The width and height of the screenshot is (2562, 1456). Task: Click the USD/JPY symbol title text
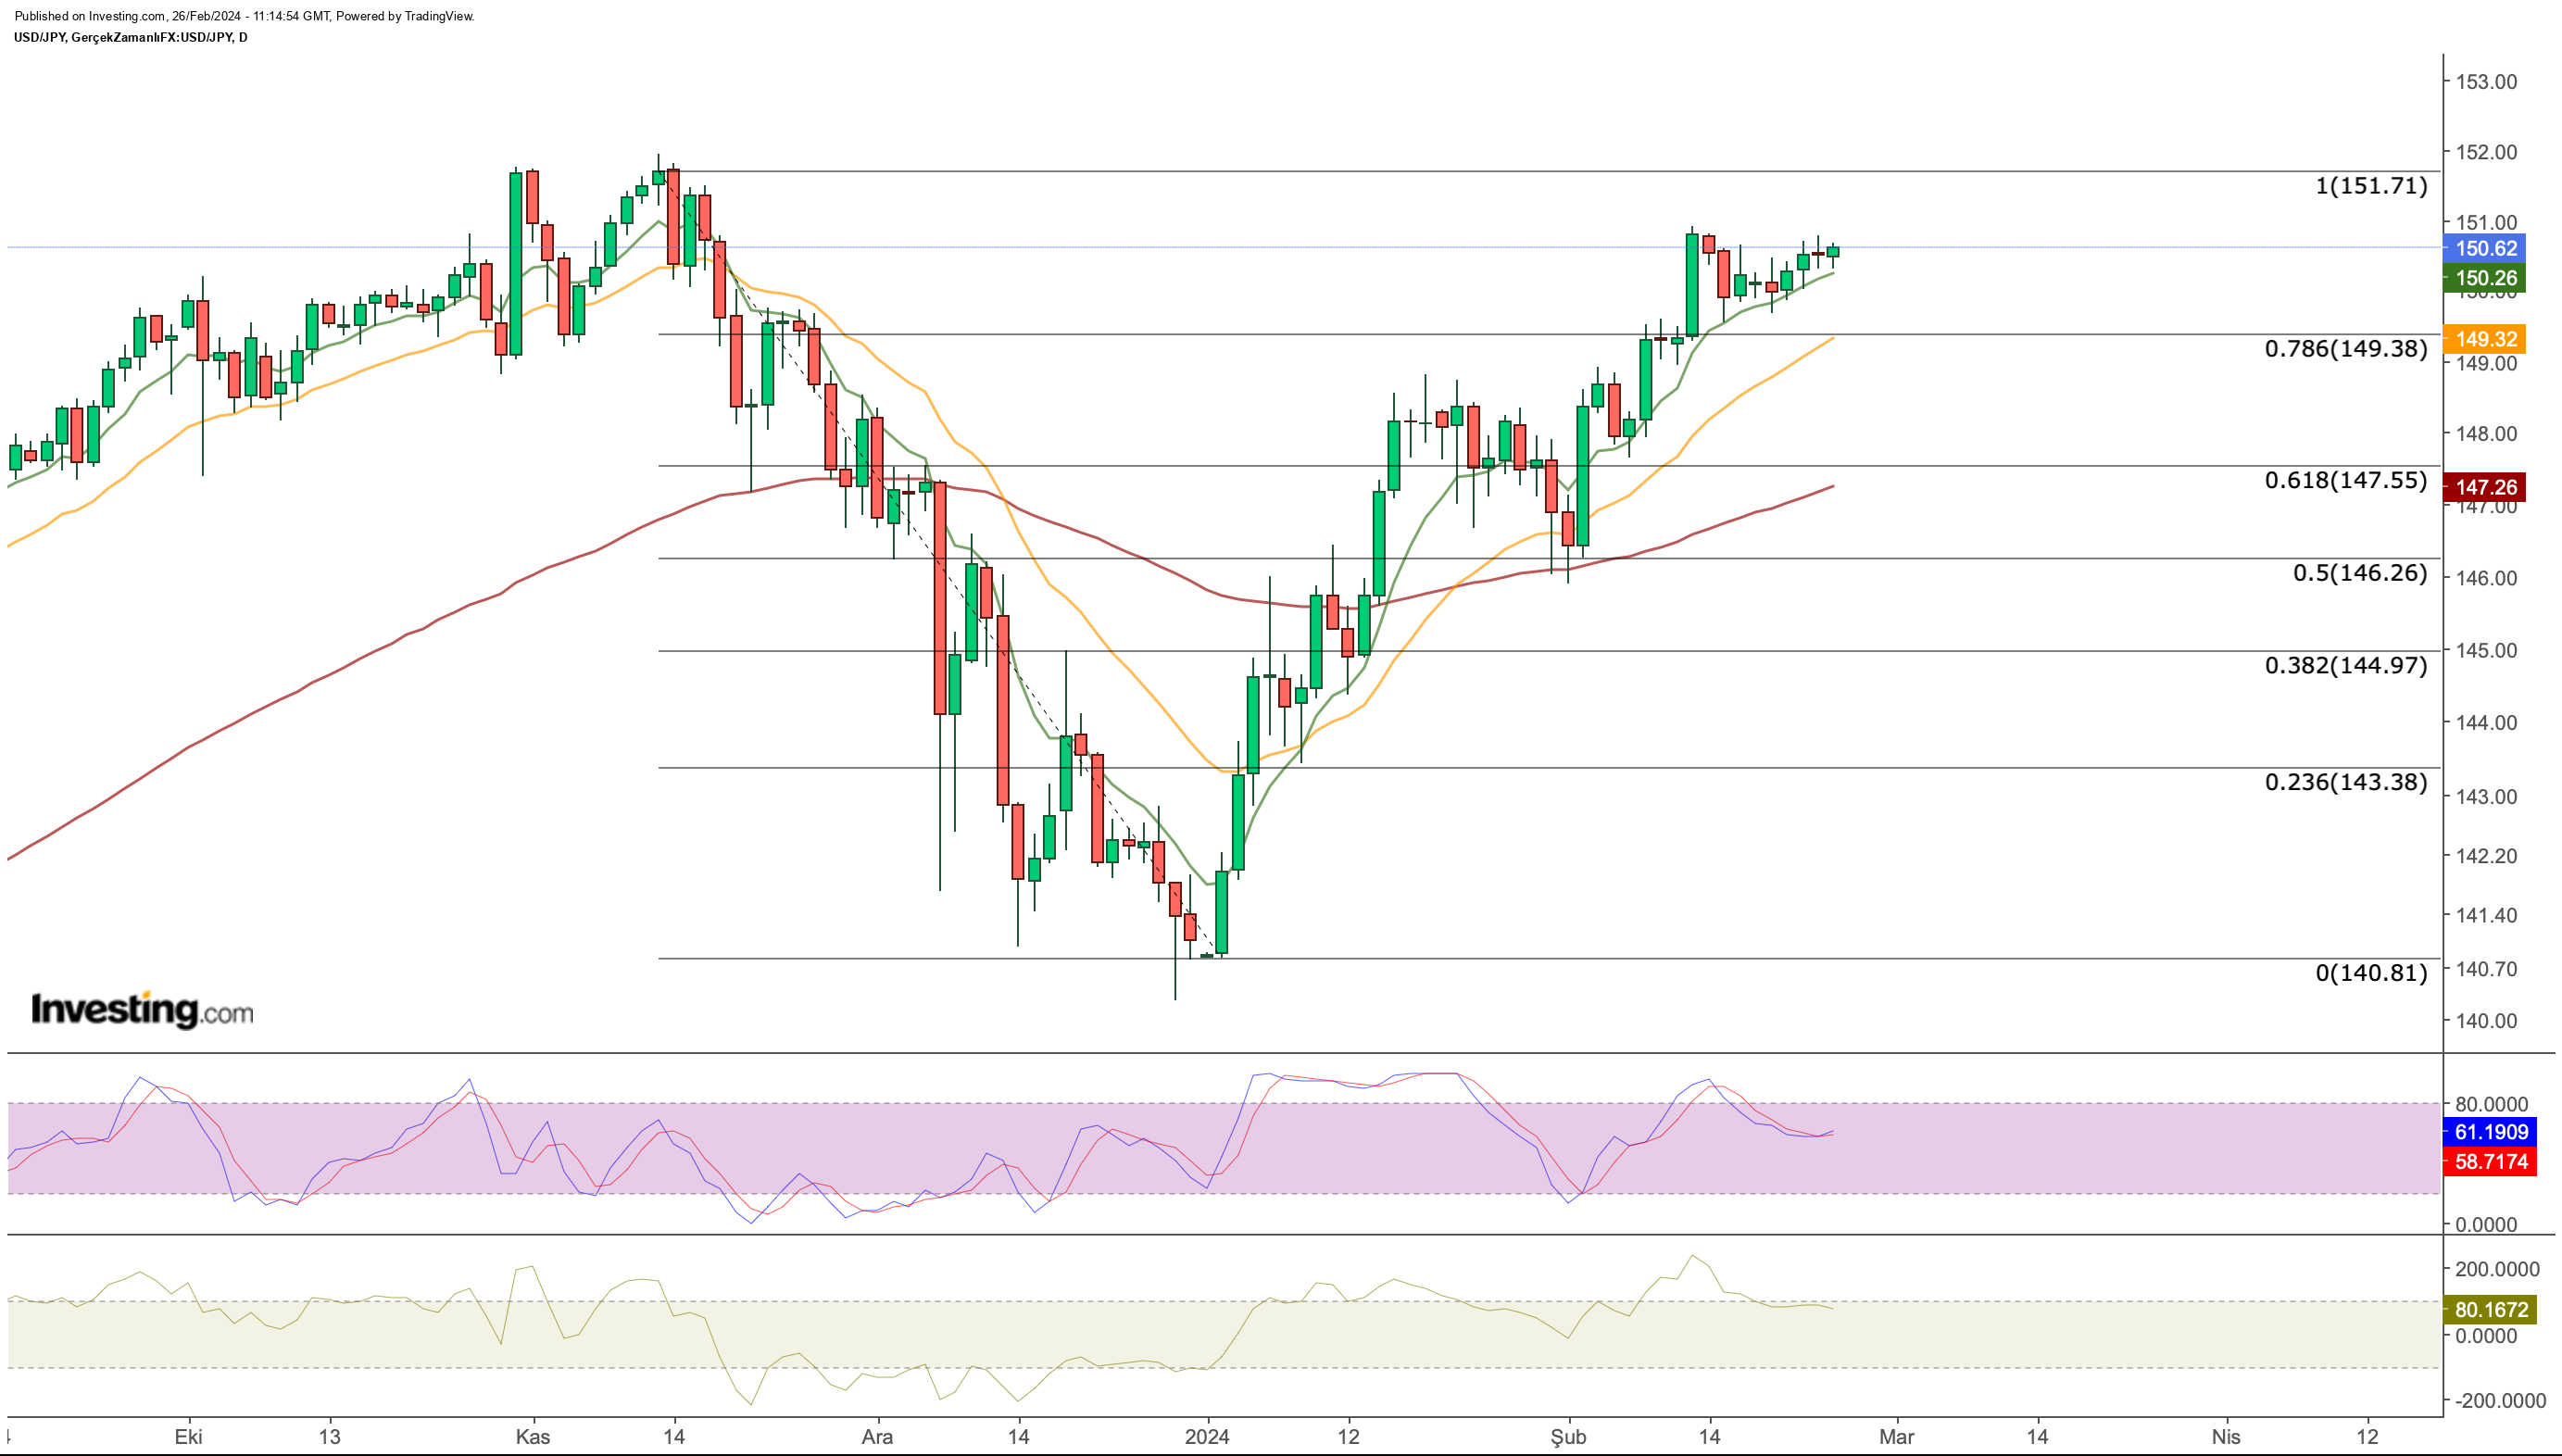(x=131, y=37)
